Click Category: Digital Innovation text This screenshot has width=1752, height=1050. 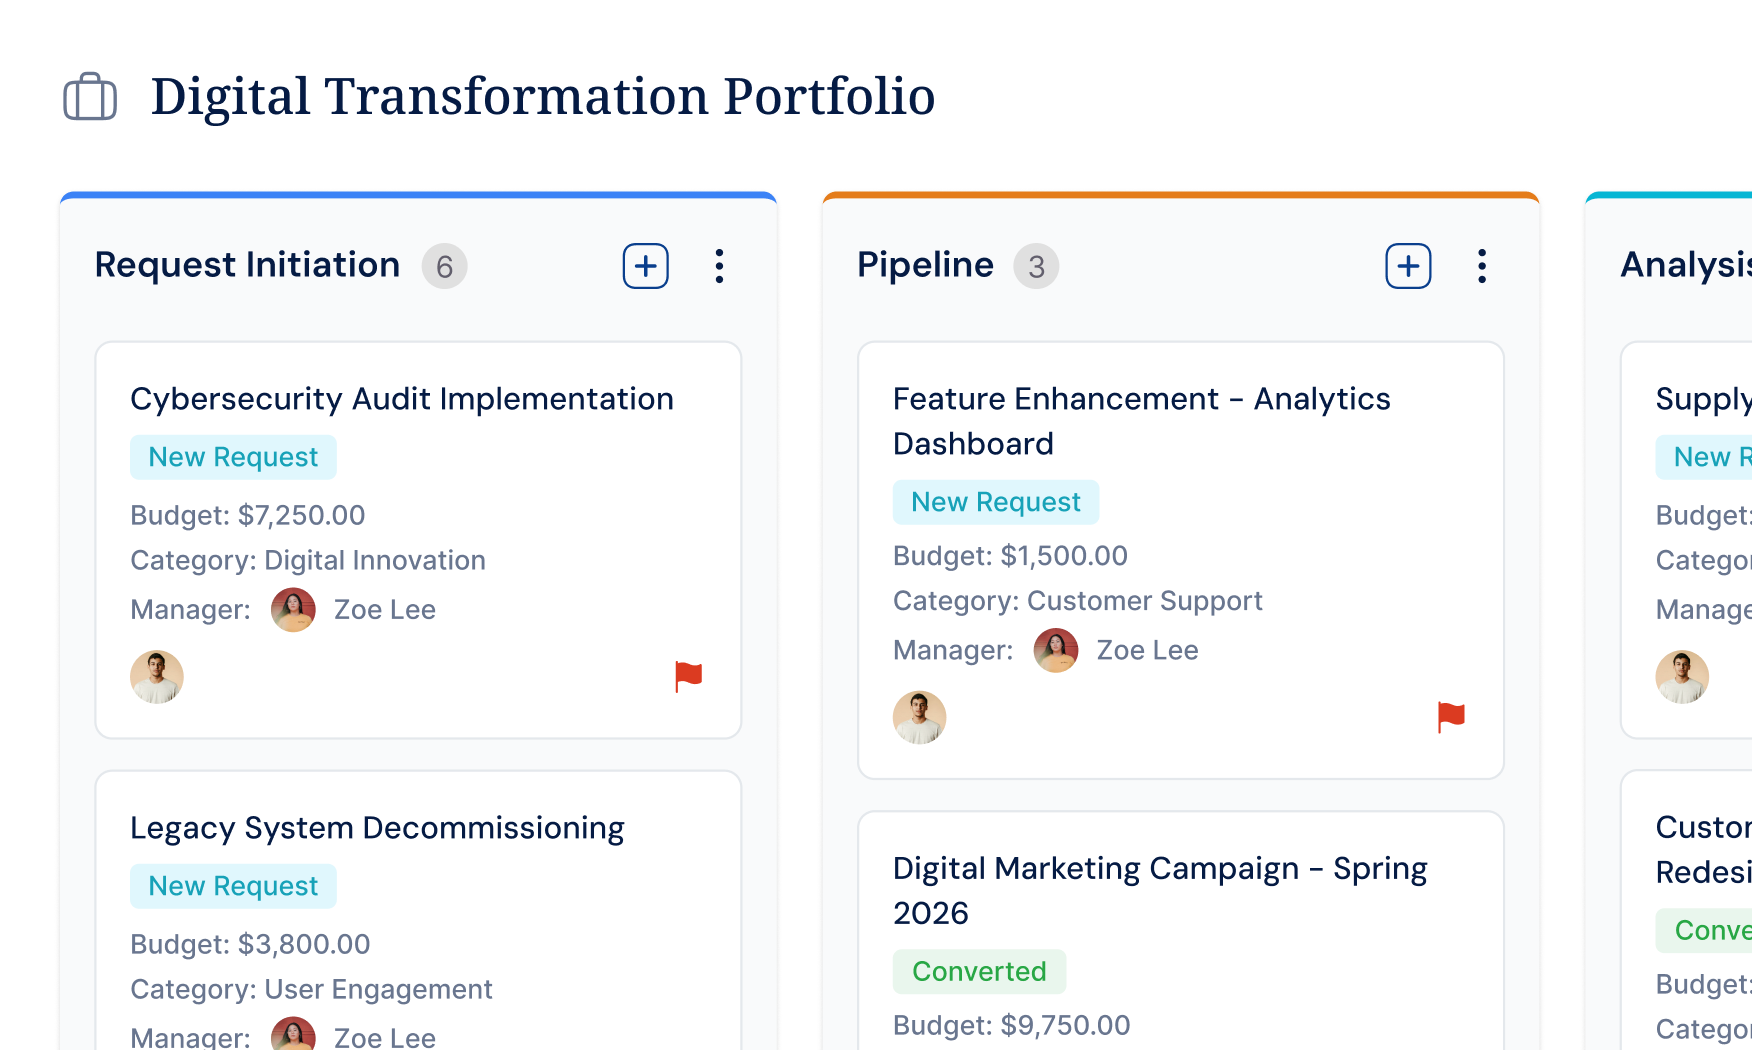coord(308,560)
